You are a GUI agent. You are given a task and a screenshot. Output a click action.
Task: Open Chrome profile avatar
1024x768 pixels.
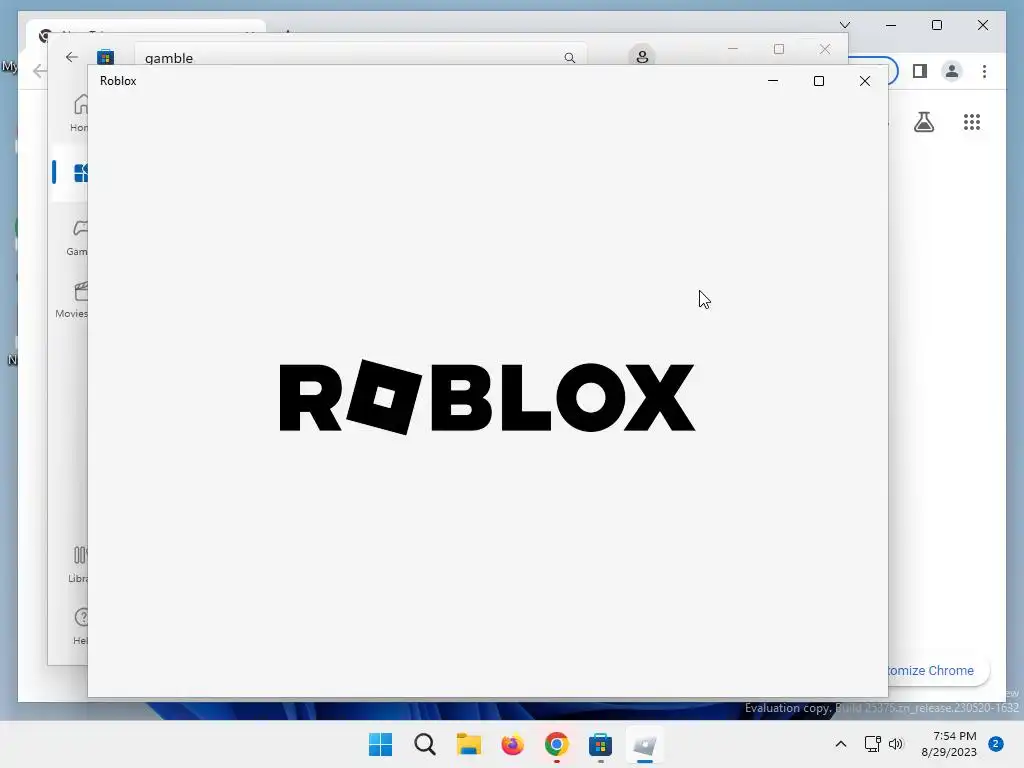(952, 71)
